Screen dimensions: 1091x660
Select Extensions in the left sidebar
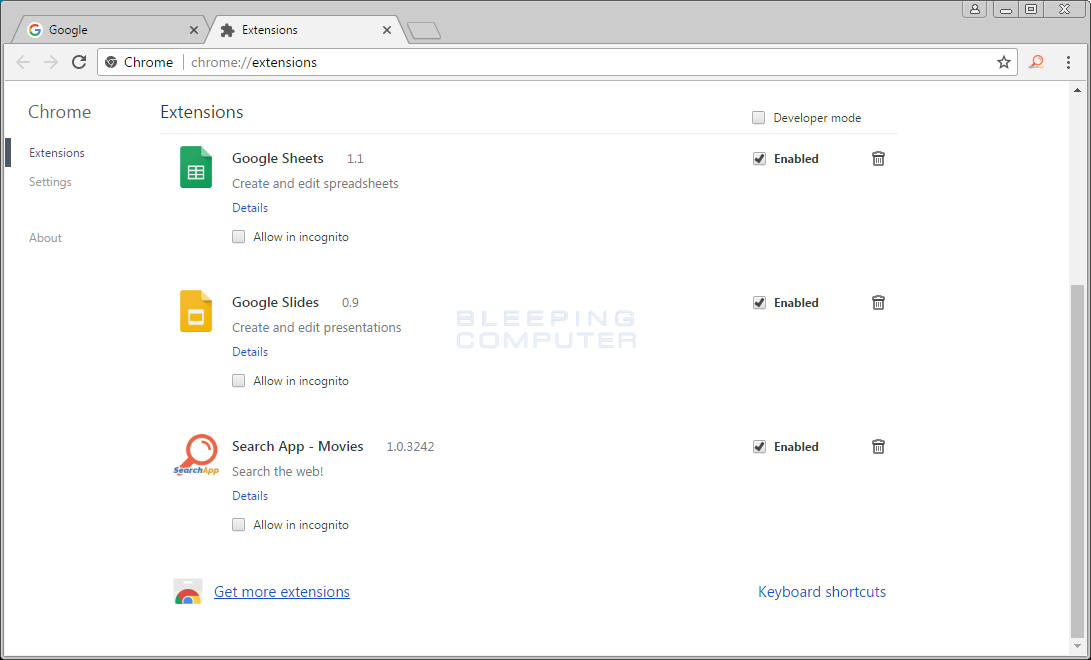57,153
